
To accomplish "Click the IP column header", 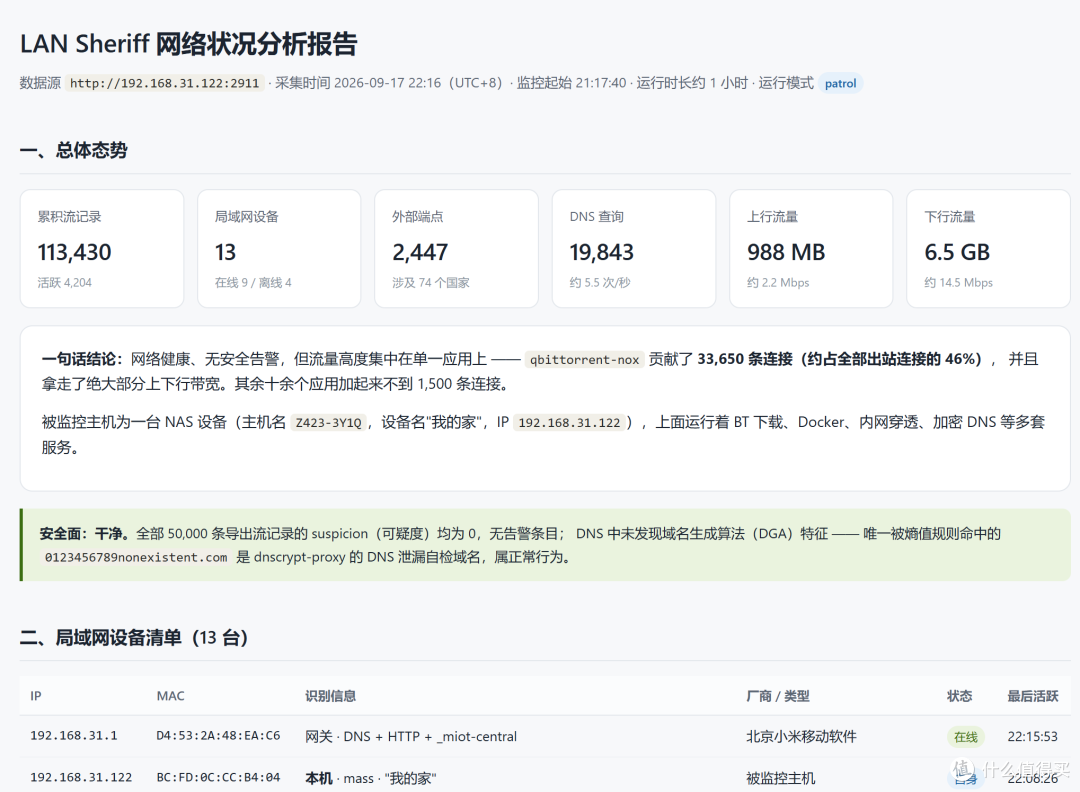I will click(36, 696).
